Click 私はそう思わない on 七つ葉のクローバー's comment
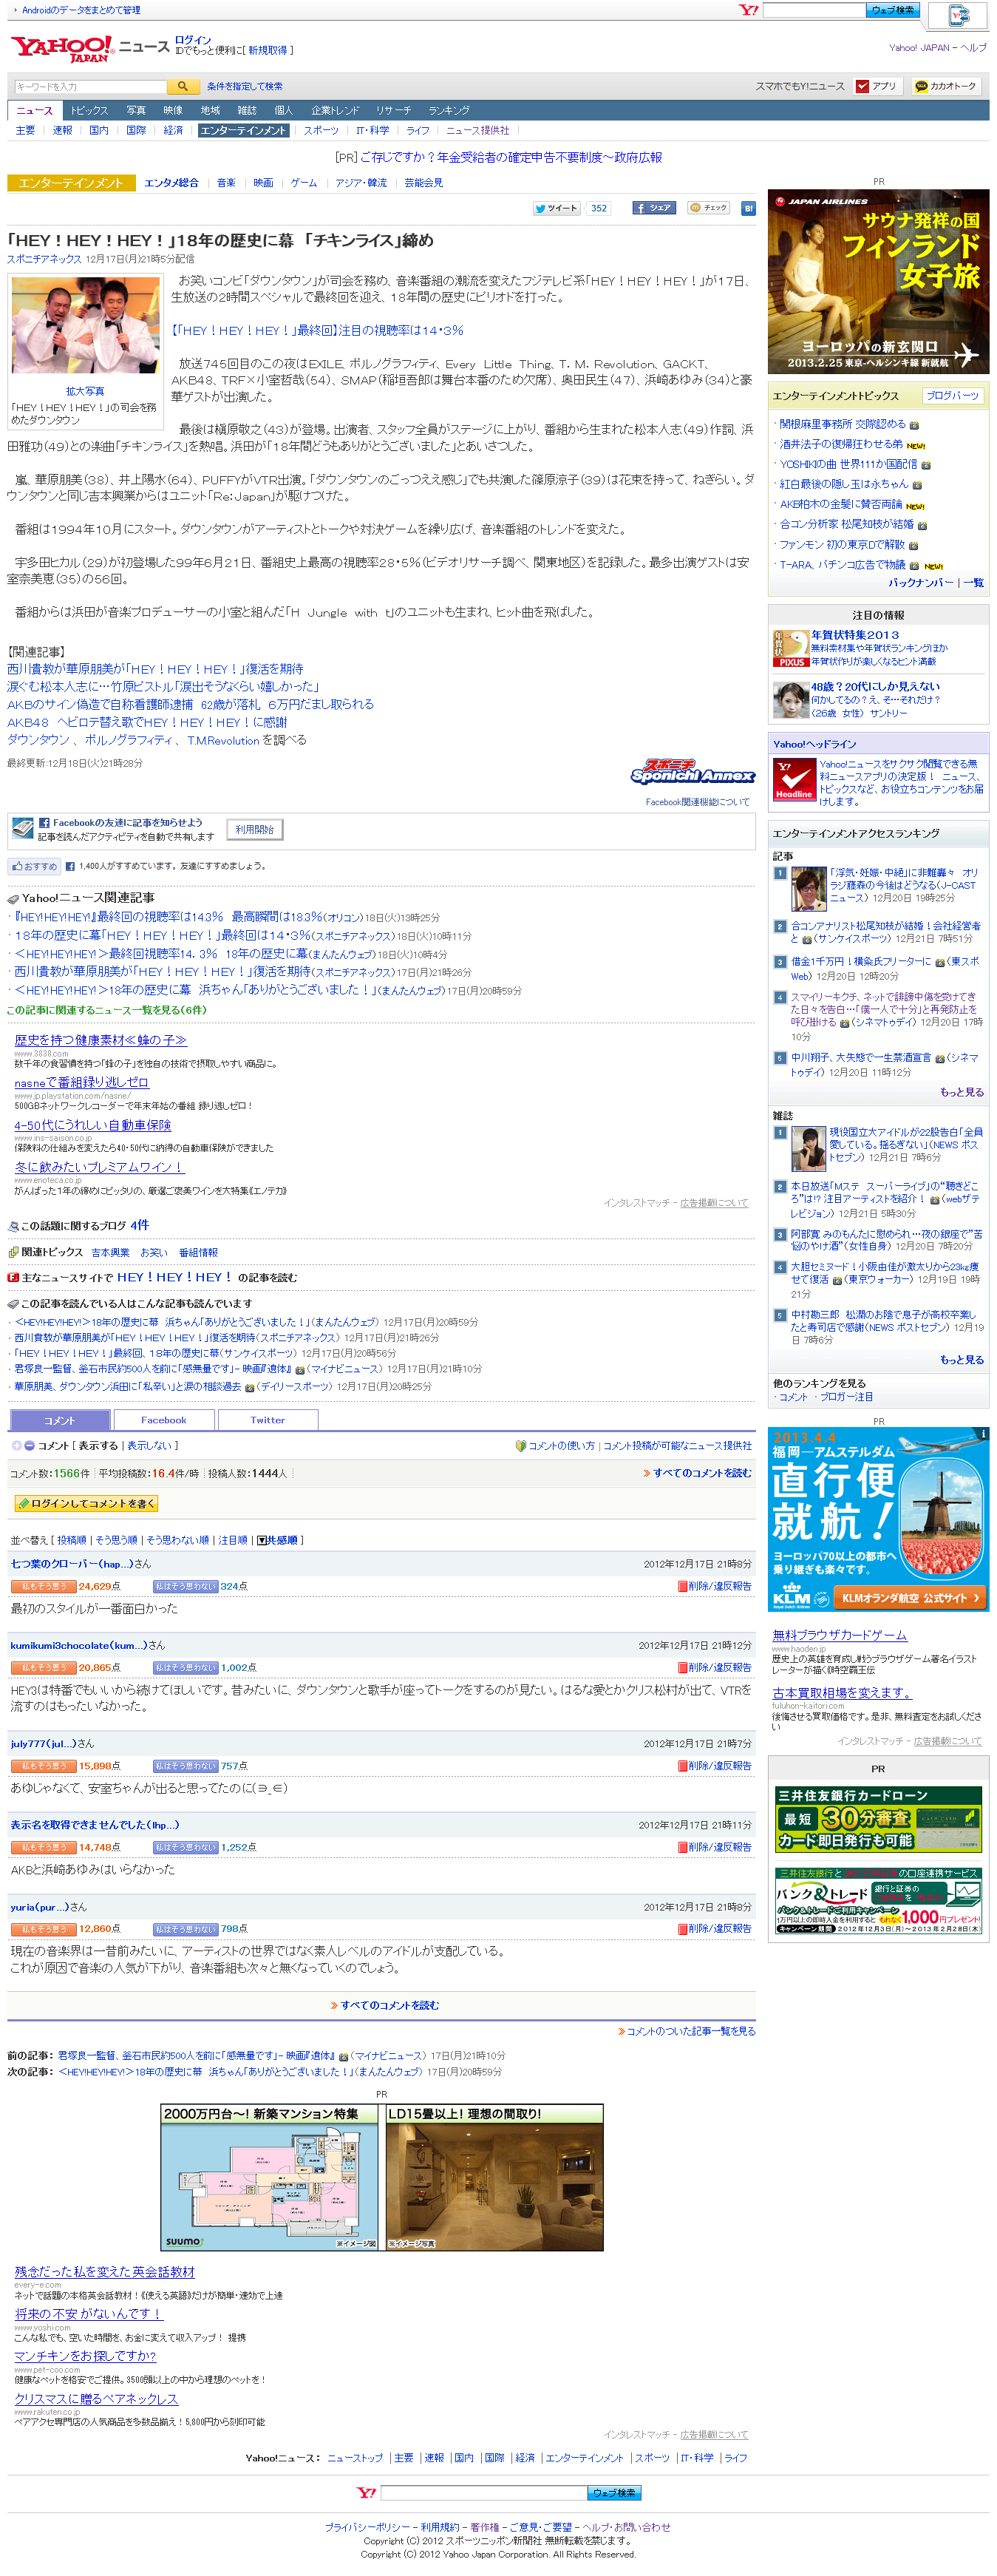The image size is (997, 2576). click(186, 1586)
